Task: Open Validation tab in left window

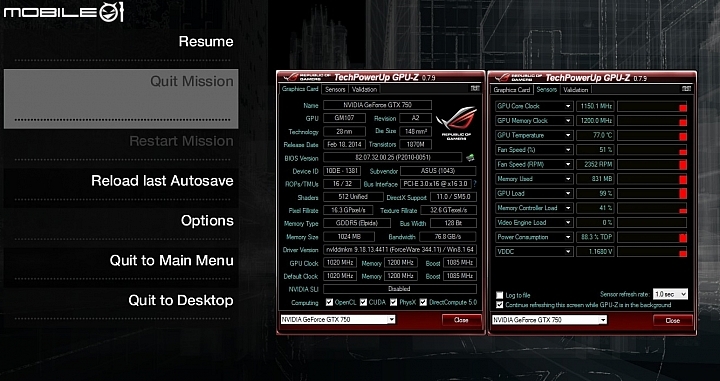Action: tap(364, 90)
